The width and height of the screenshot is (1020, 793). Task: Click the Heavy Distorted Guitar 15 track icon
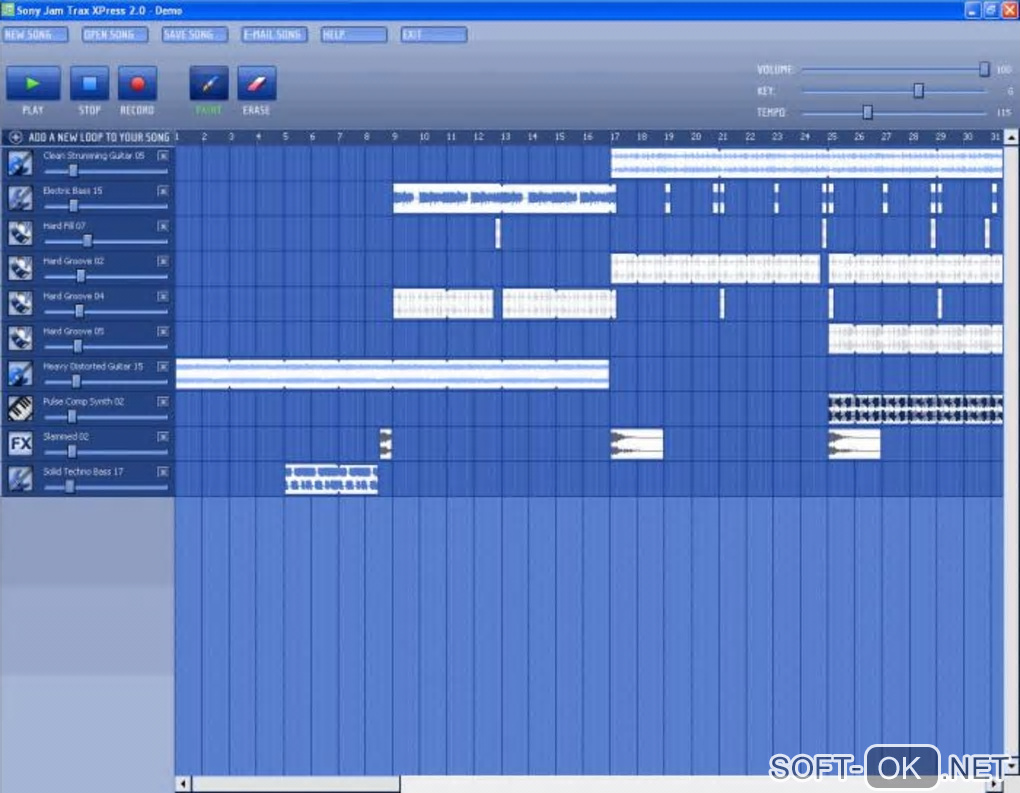pyautogui.click(x=20, y=374)
